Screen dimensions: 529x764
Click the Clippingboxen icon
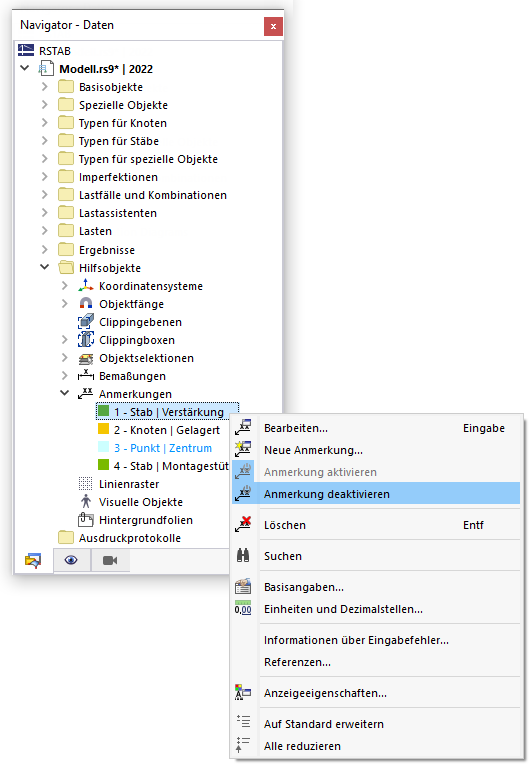pyautogui.click(x=86, y=340)
